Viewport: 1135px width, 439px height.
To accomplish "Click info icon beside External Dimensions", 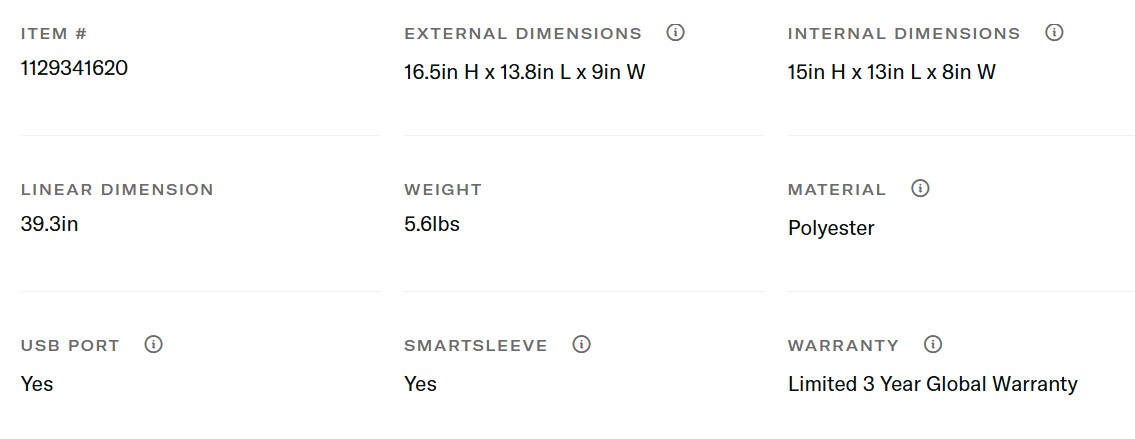I will pos(675,33).
